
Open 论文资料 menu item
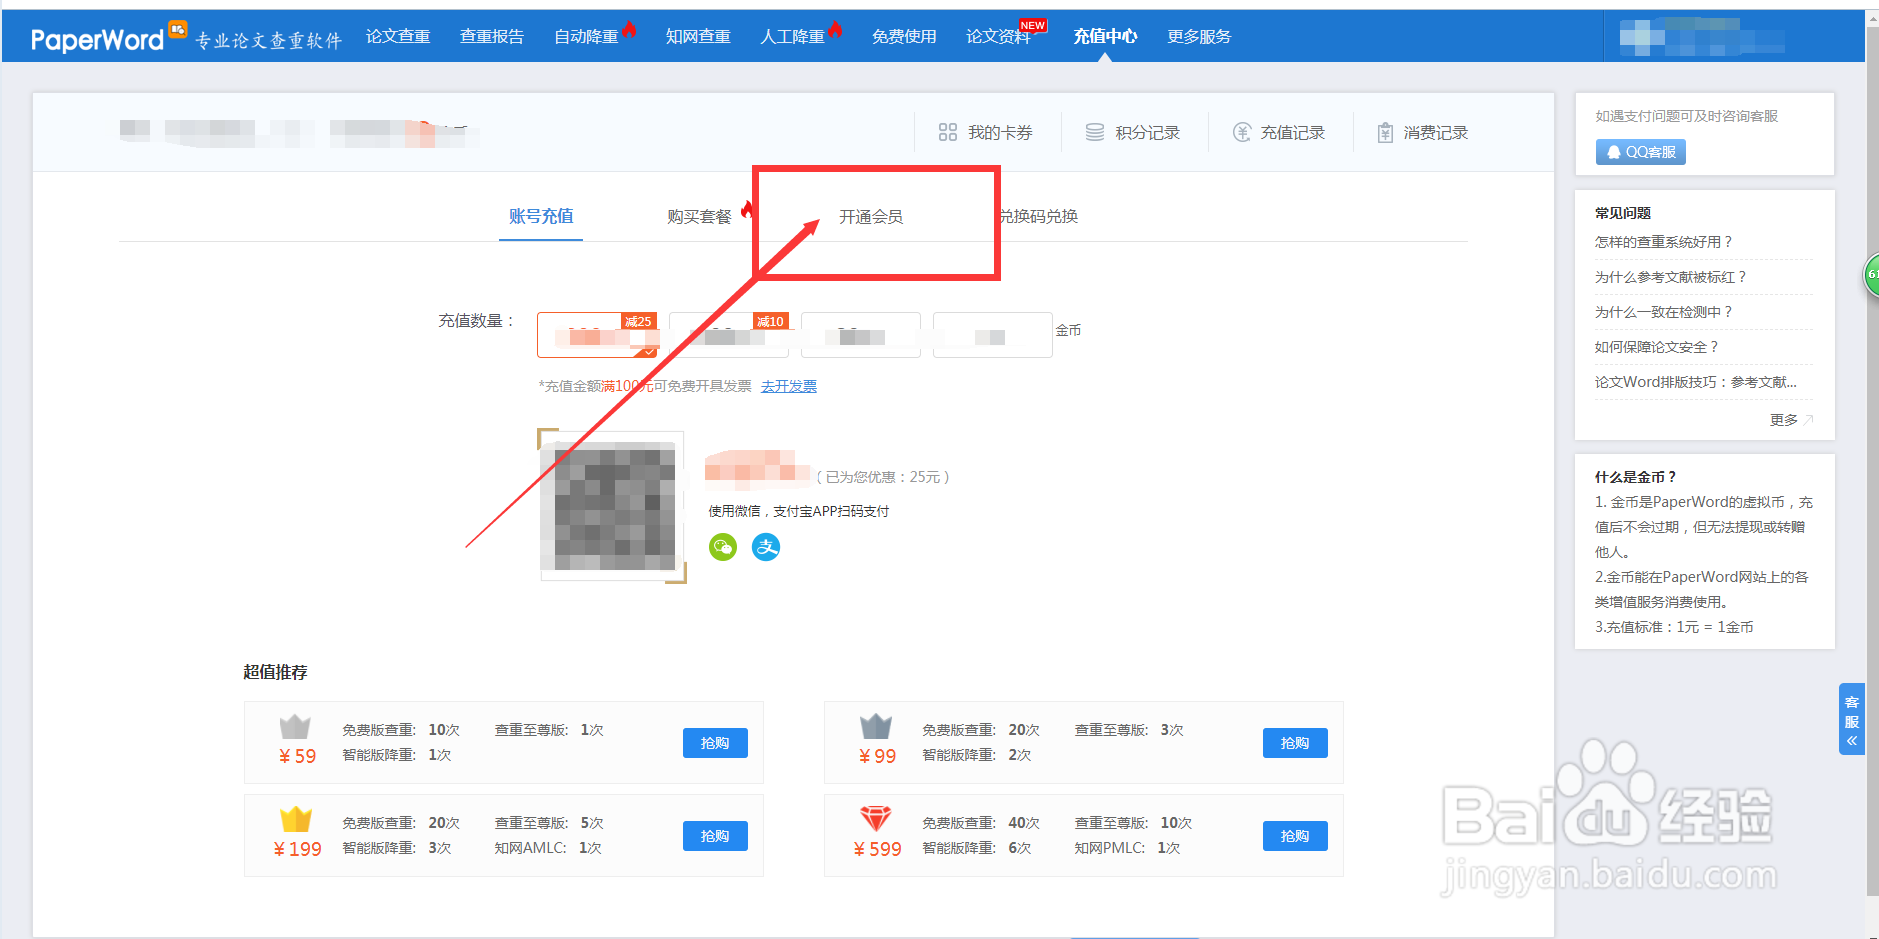pos(998,37)
